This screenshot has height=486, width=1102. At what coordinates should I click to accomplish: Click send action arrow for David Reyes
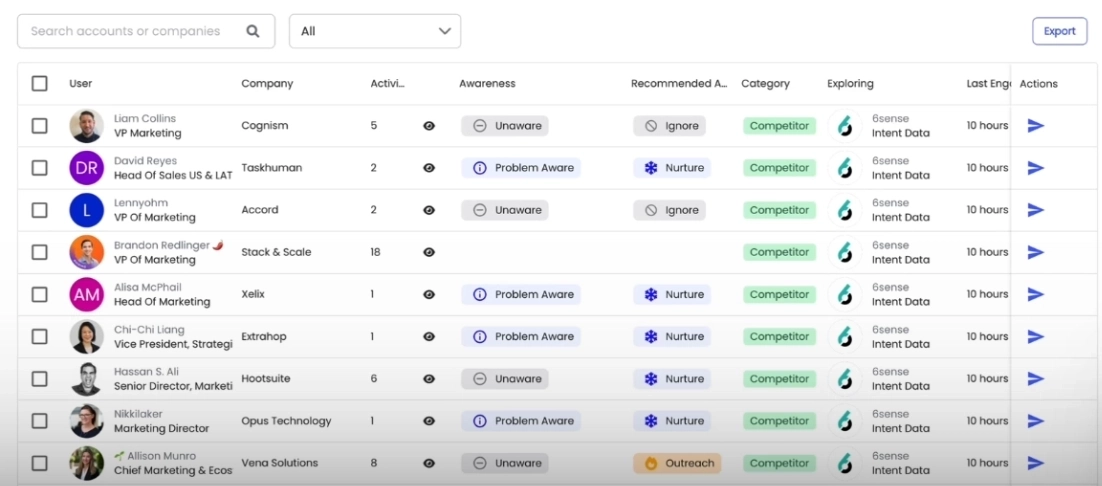(x=1035, y=168)
